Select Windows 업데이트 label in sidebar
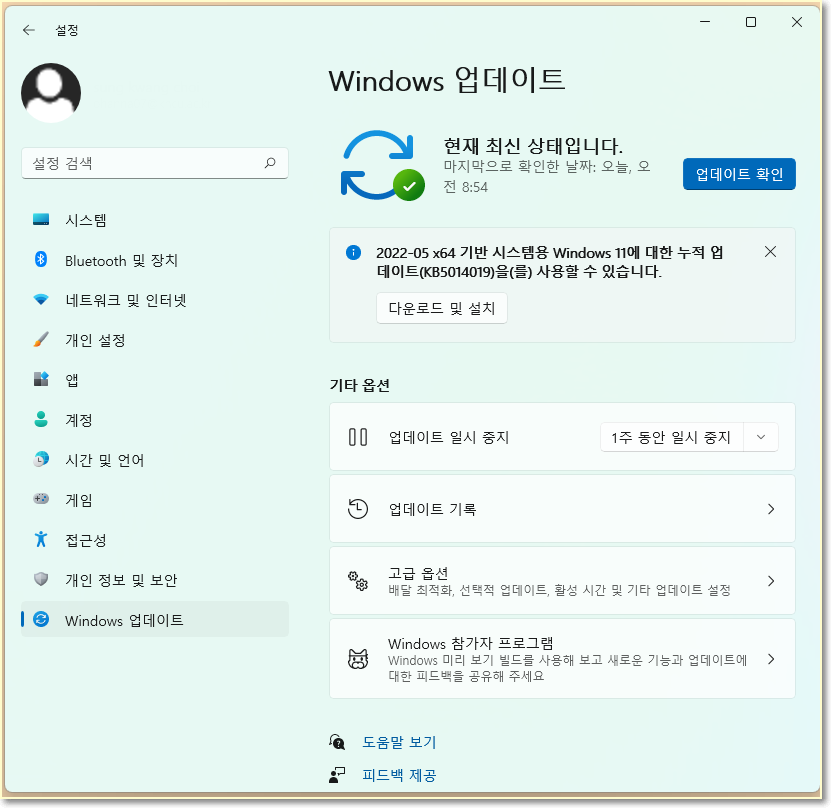 tap(124, 620)
